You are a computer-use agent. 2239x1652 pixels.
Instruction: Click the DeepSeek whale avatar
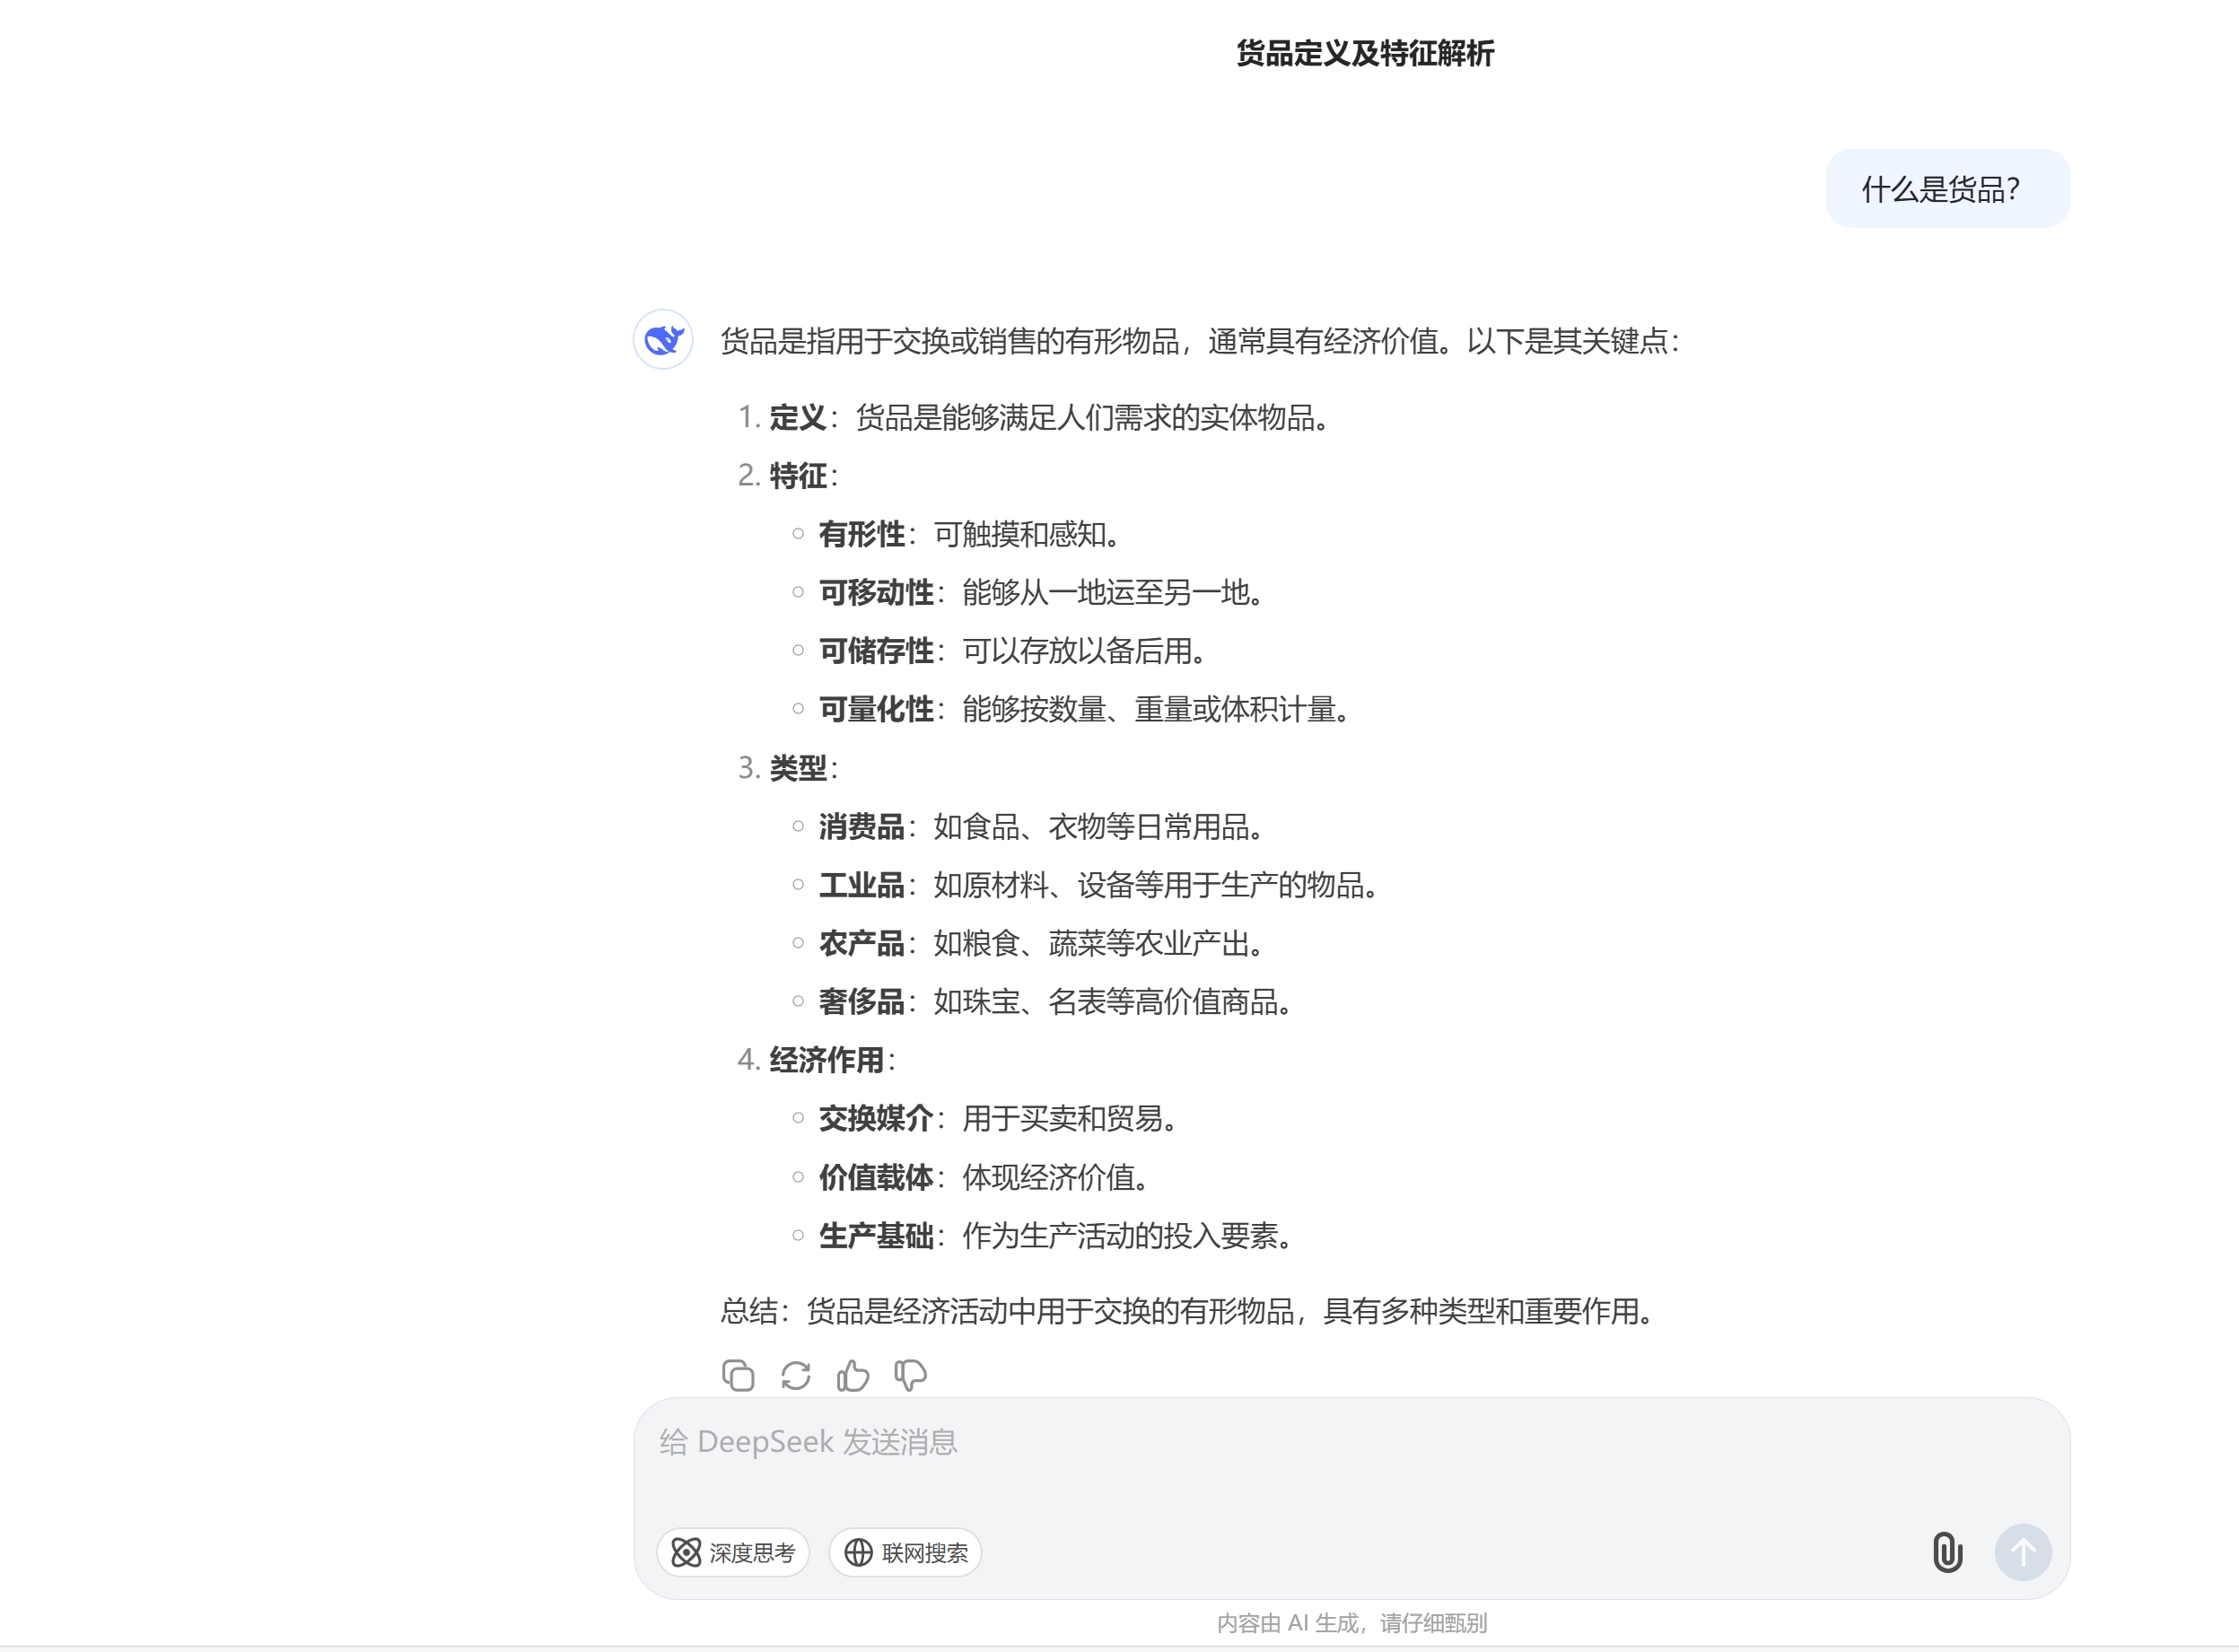[663, 340]
